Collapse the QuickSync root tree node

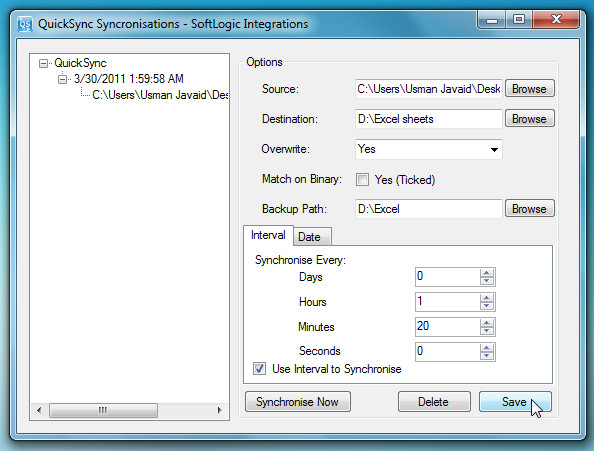click(44, 63)
